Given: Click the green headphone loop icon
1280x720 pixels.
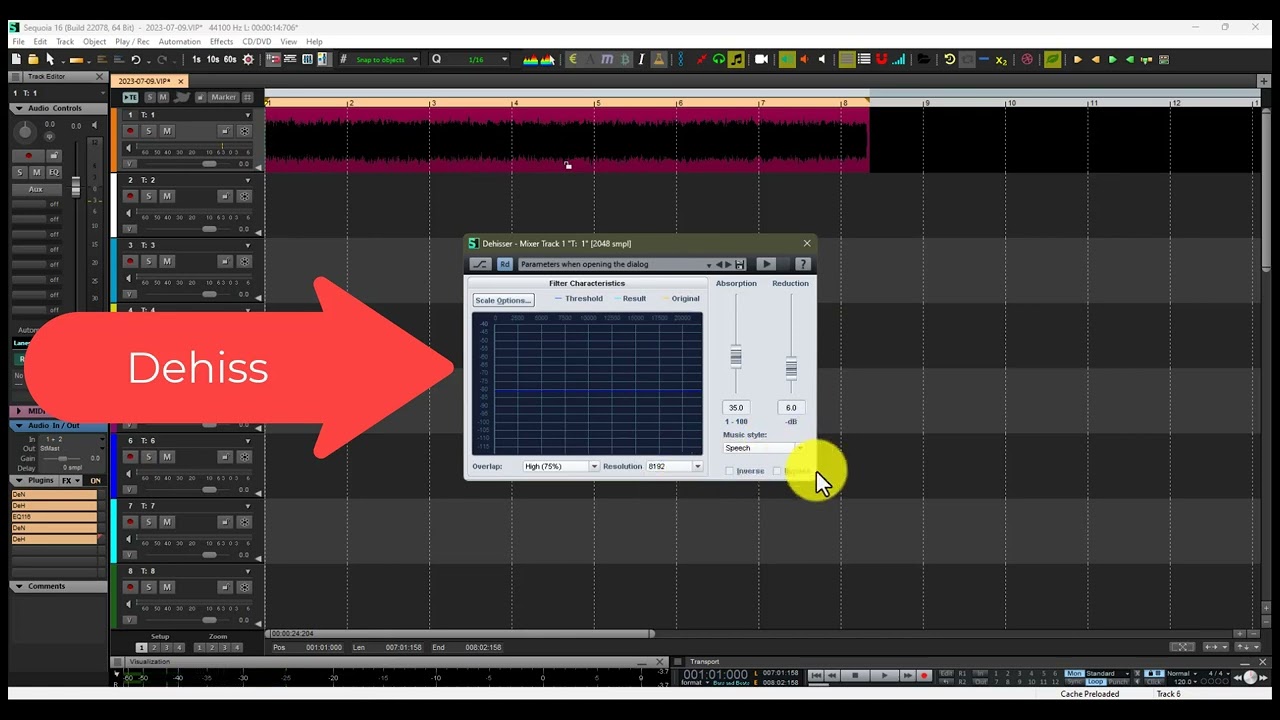Looking at the screenshot, I should pos(719,59).
